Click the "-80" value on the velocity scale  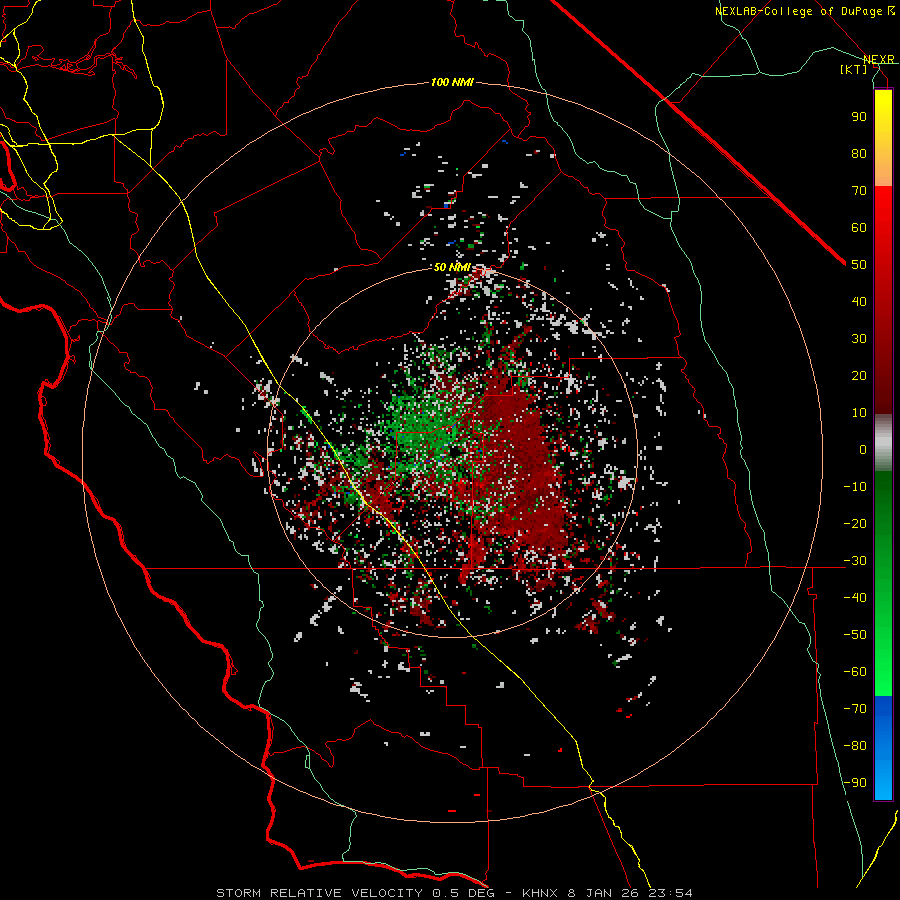point(855,746)
